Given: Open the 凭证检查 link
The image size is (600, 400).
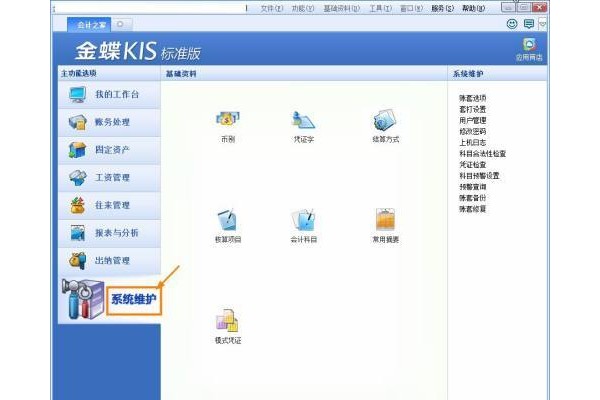Looking at the screenshot, I should coord(473,165).
